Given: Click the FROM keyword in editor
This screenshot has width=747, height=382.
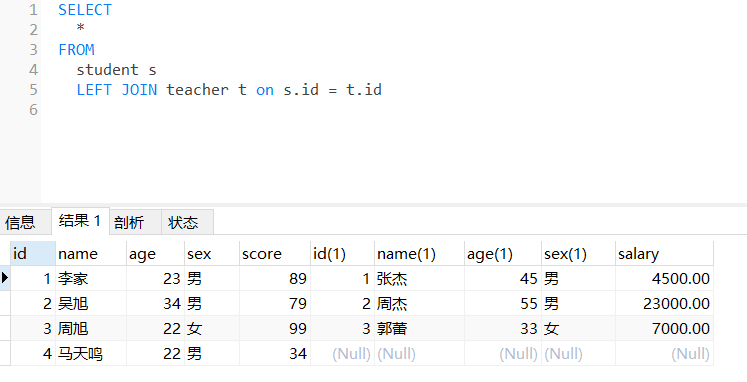Looking at the screenshot, I should click(76, 50).
